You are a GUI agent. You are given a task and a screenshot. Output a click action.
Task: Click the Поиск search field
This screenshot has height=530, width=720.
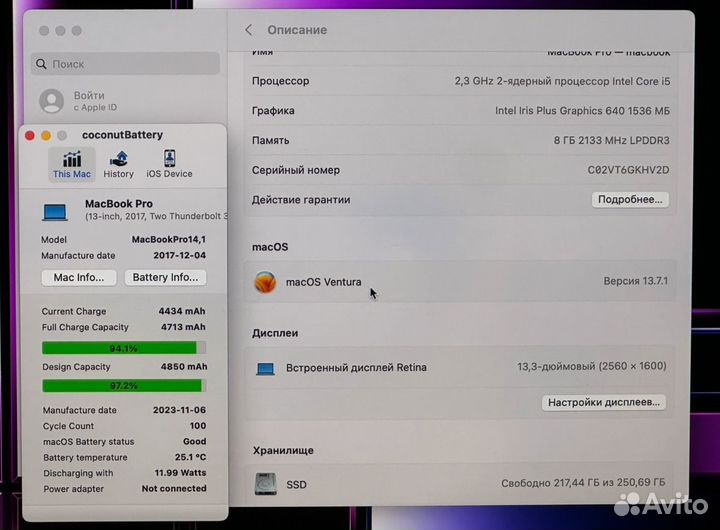pyautogui.click(x=125, y=64)
